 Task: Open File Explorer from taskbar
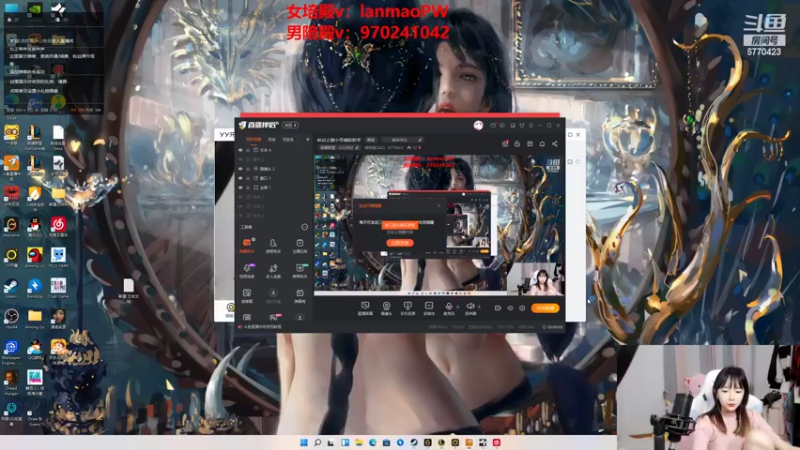[x=359, y=442]
